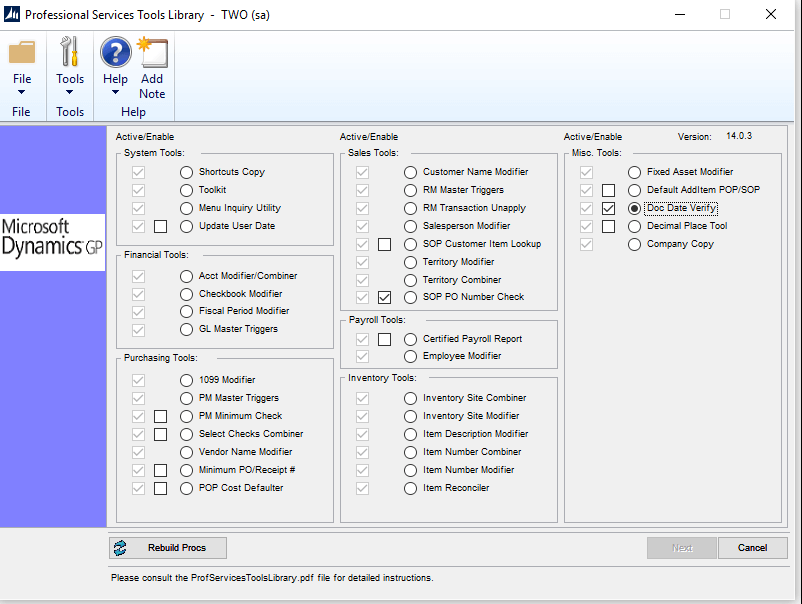
Task: Uncheck the Doc Date Verify checkbox
Action: [x=608, y=208]
